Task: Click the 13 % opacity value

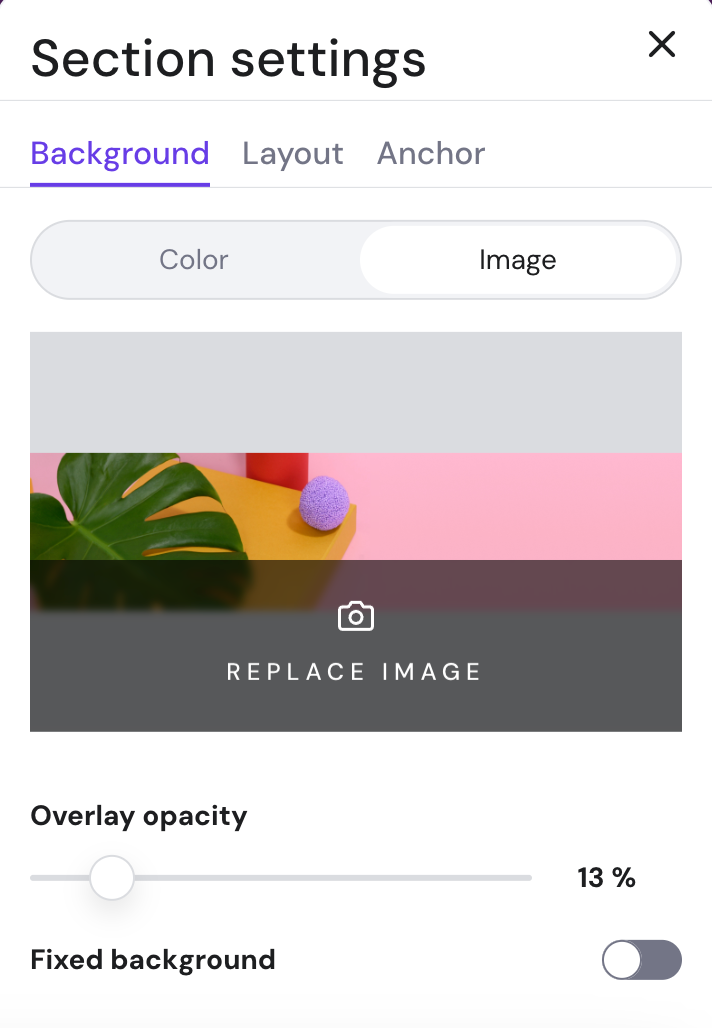Action: pyautogui.click(x=606, y=878)
